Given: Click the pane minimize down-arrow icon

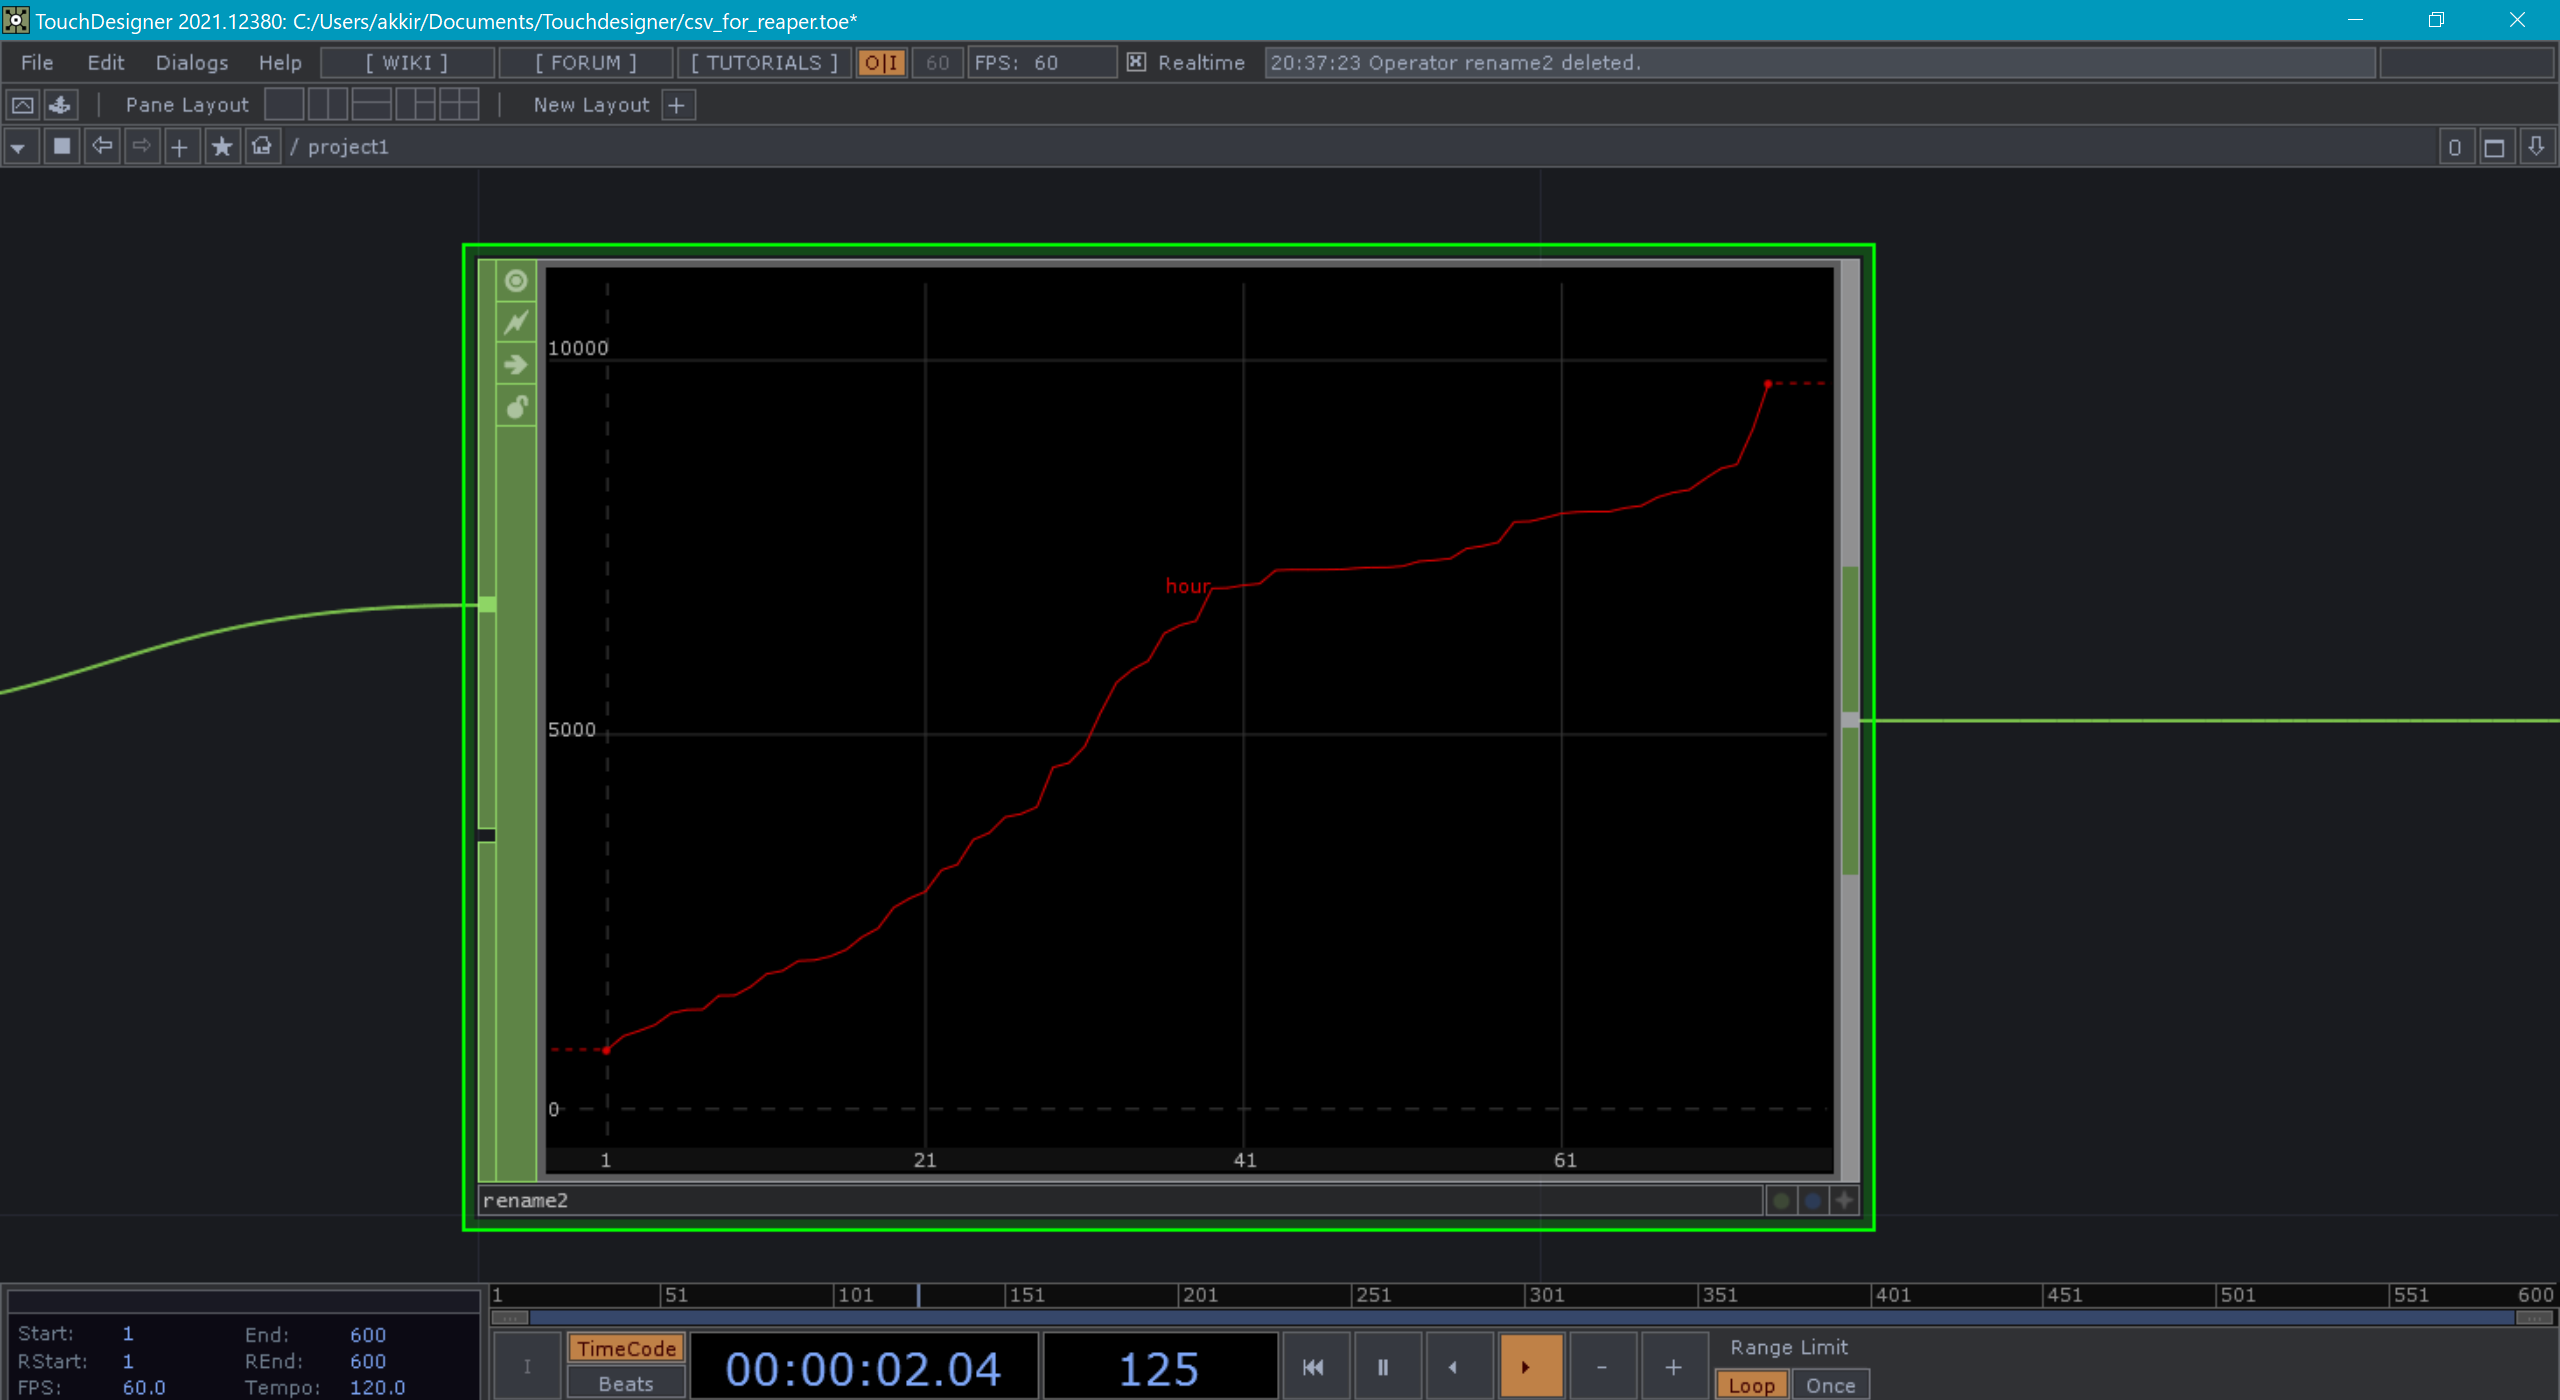Looking at the screenshot, I should click(x=2536, y=147).
